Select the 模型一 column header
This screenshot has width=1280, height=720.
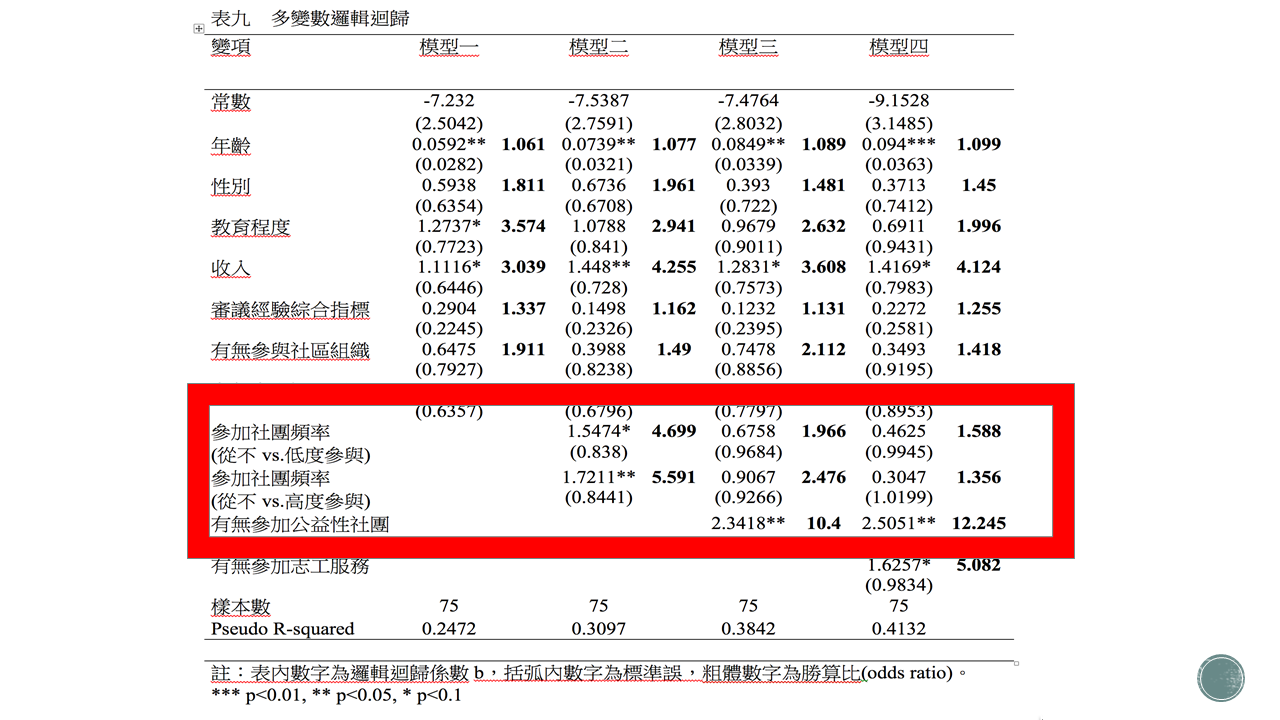pyautogui.click(x=449, y=47)
